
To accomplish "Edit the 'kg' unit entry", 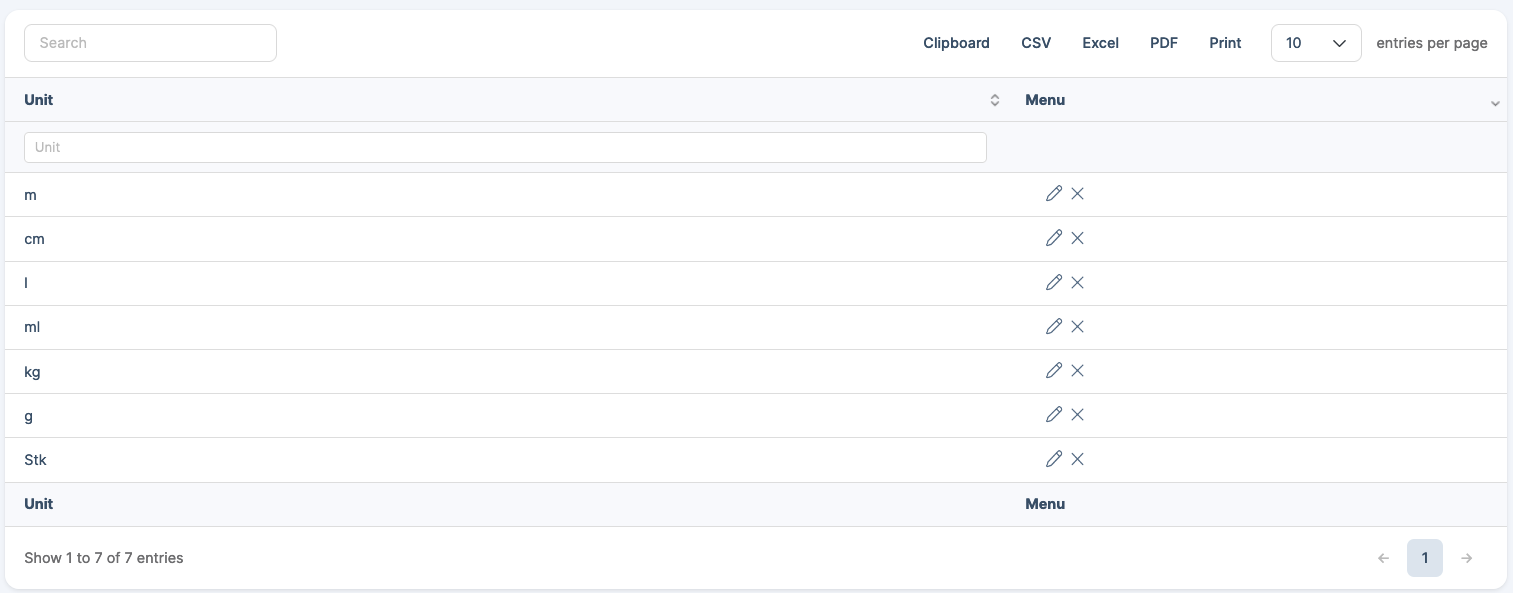I will 1053,370.
